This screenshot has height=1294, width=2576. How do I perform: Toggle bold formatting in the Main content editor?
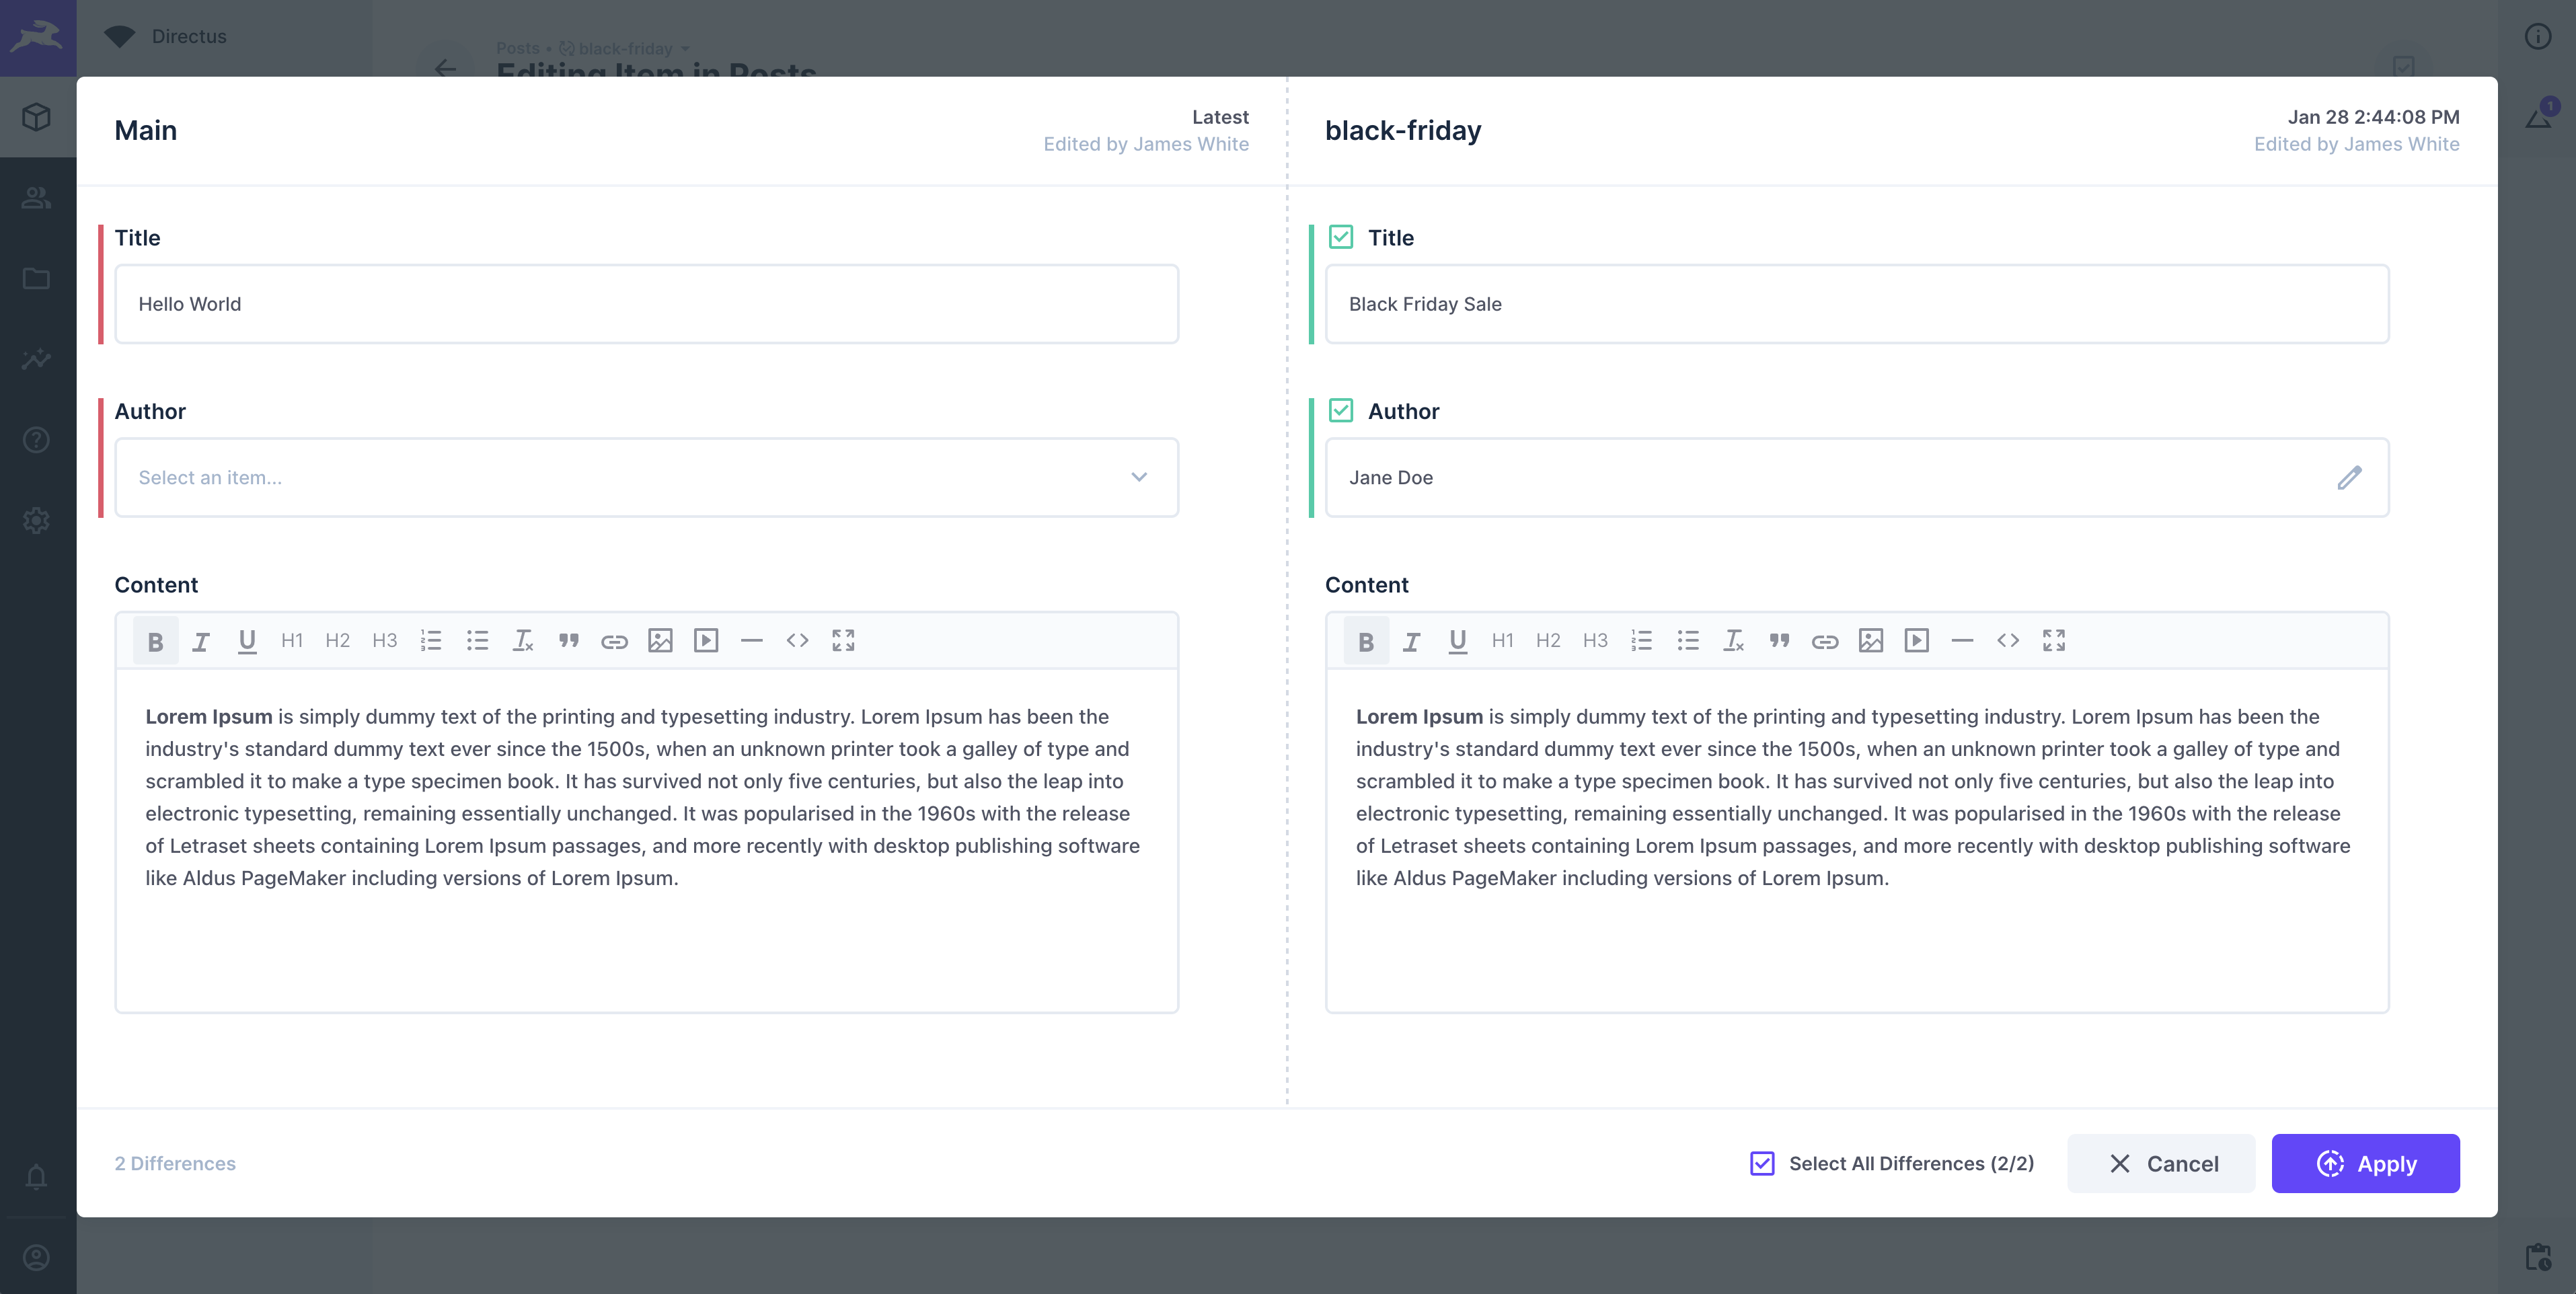(x=155, y=640)
